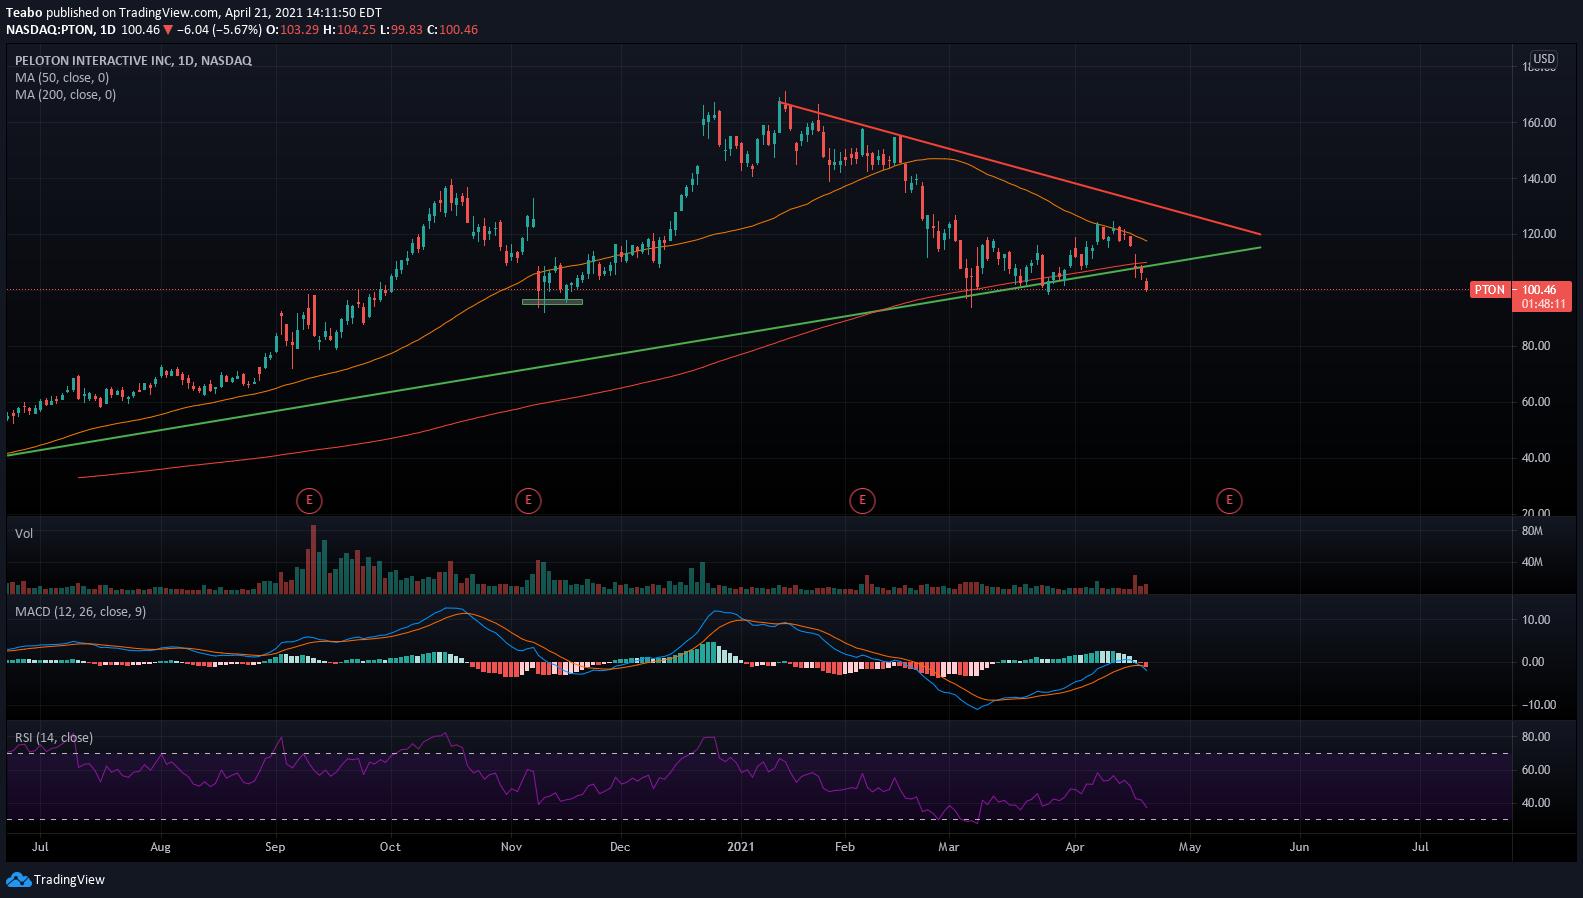
Task: Click the 120.00 price axis label
Action: [x=1539, y=234]
